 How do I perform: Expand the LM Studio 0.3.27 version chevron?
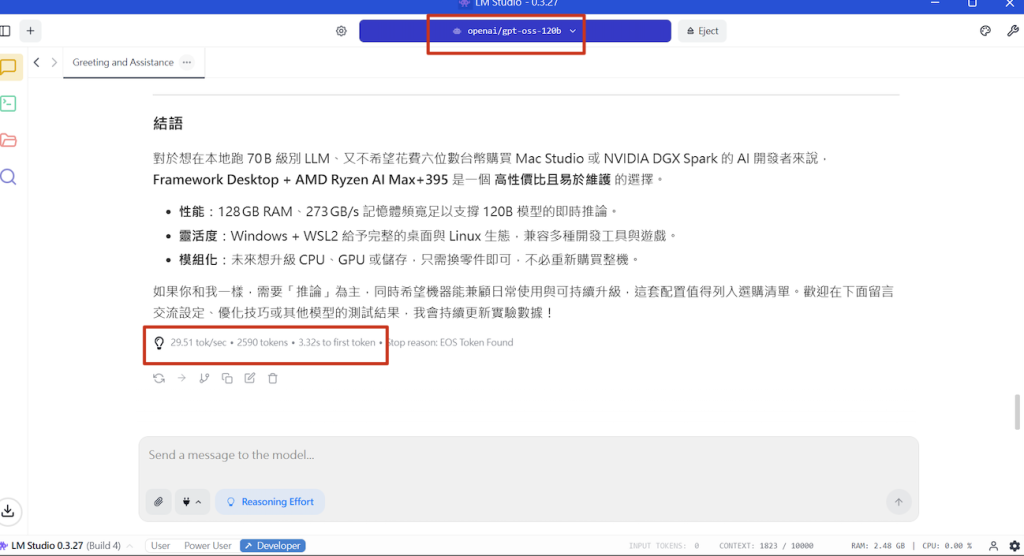coord(130,546)
